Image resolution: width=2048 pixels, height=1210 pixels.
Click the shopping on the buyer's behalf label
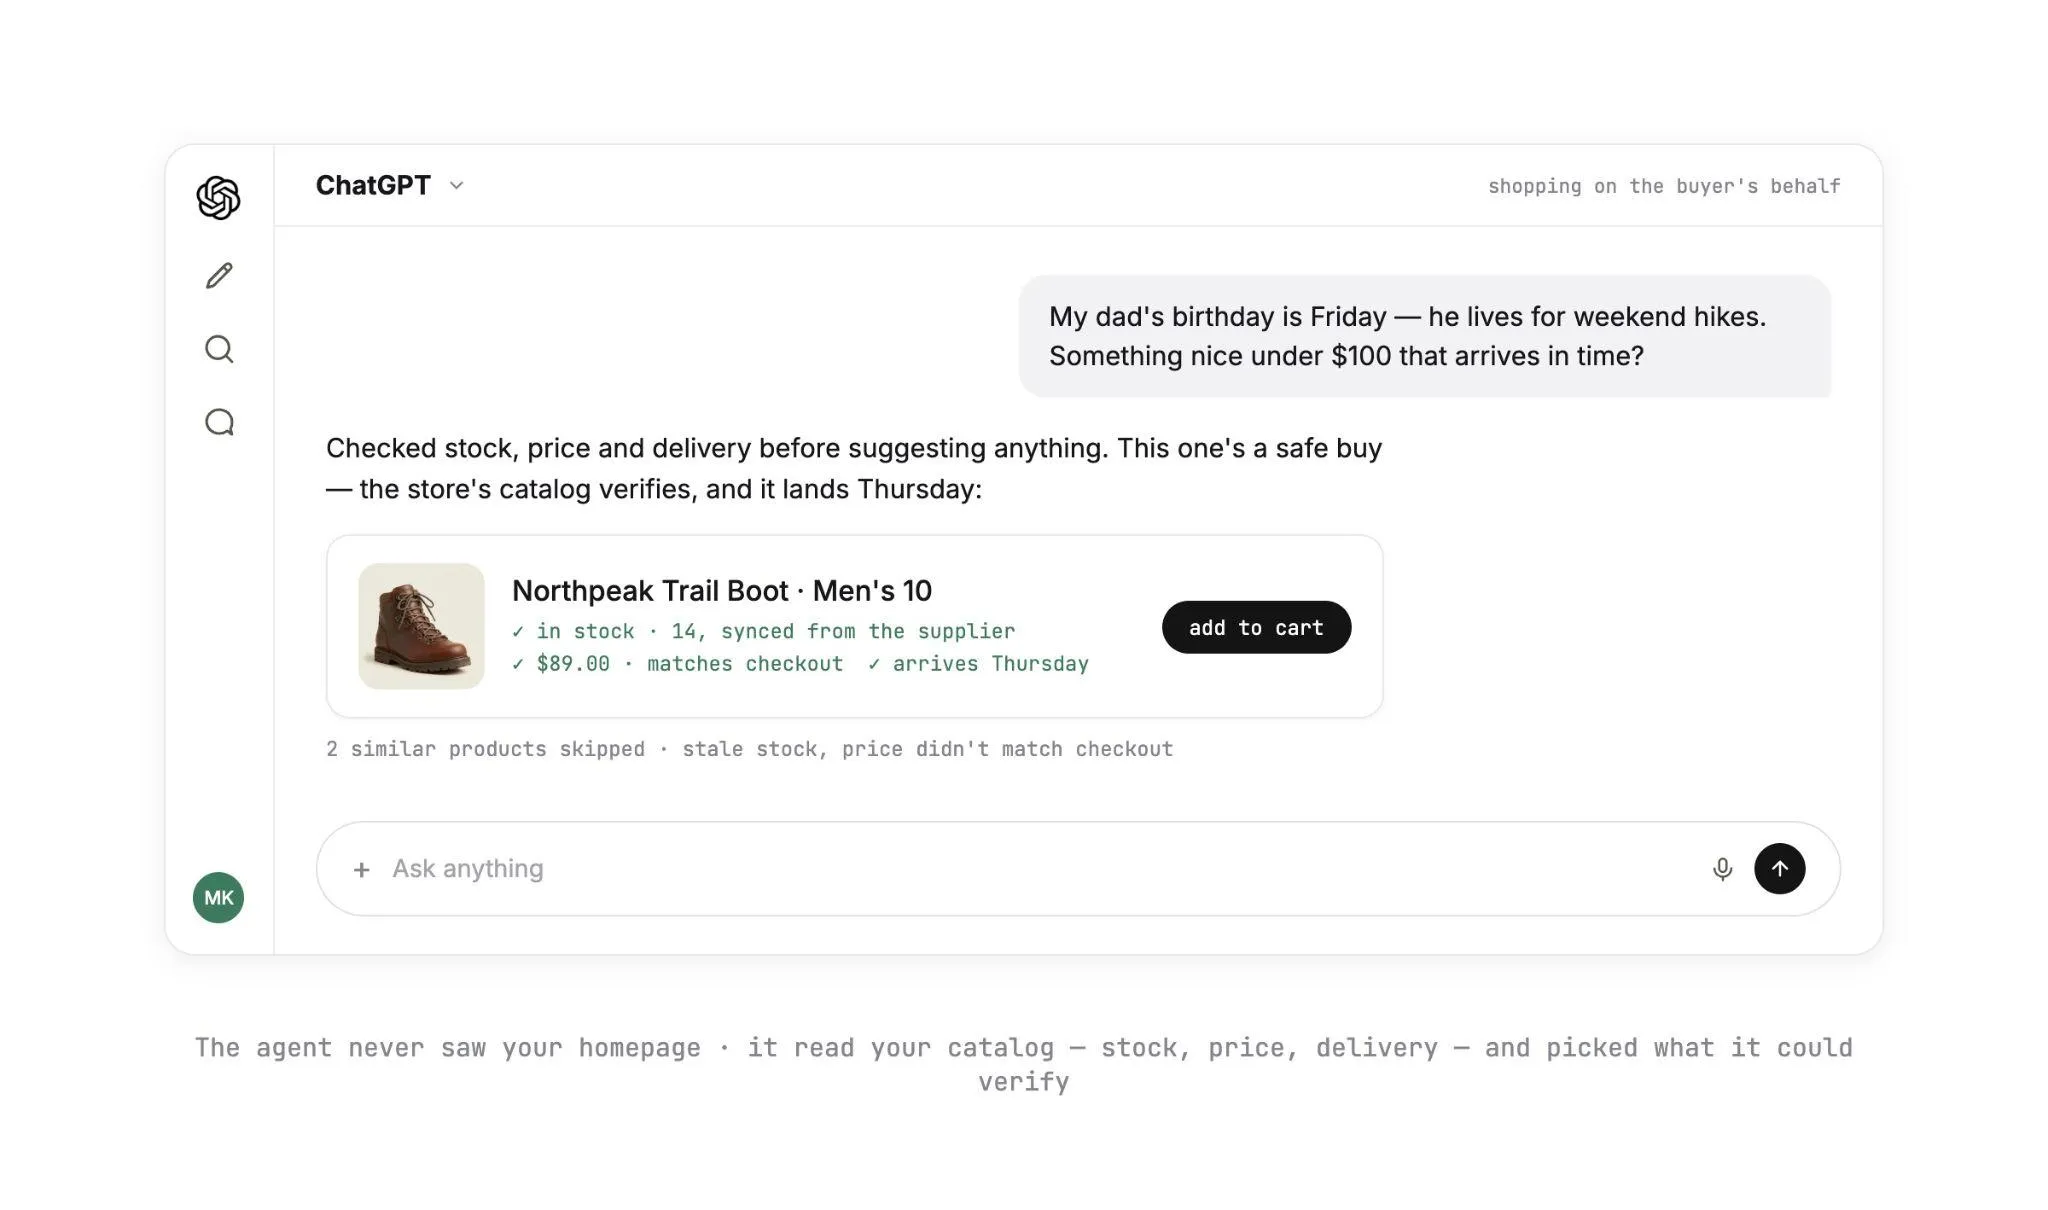1664,186
